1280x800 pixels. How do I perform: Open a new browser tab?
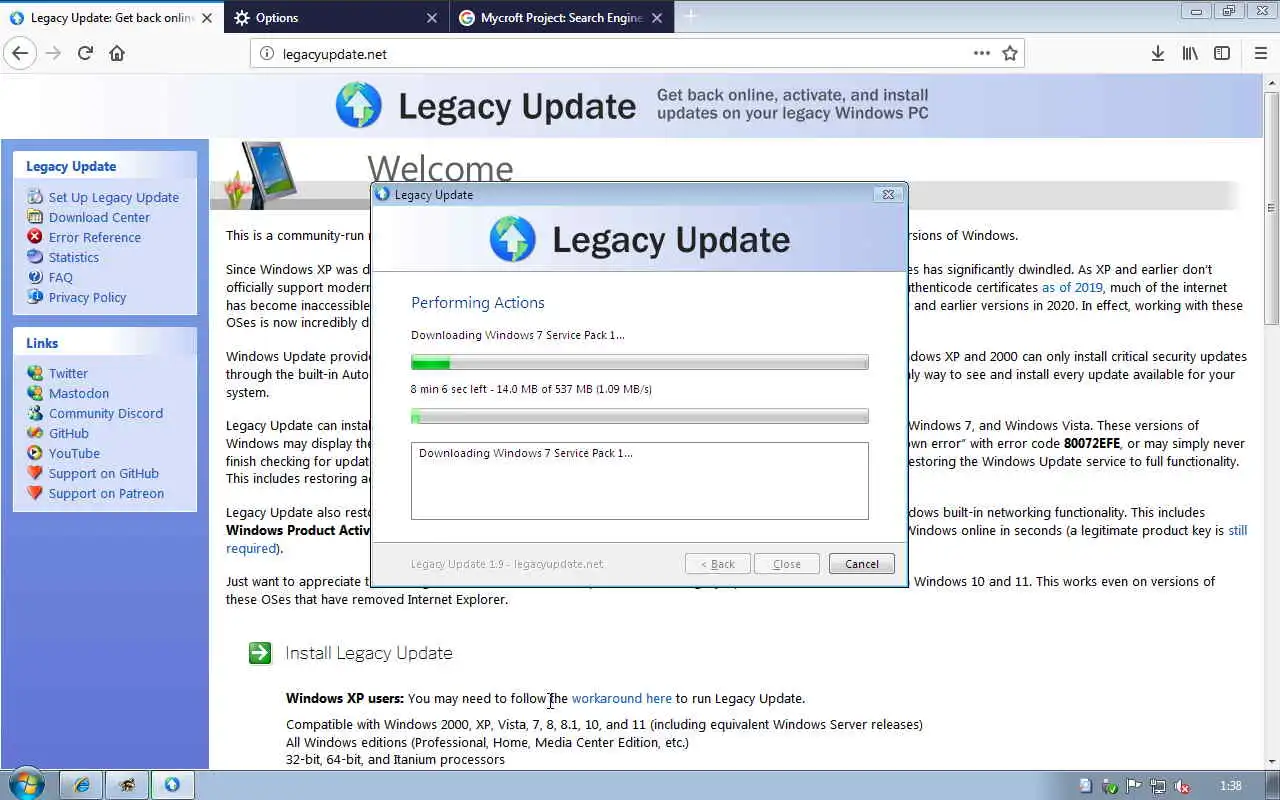pyautogui.click(x=690, y=16)
